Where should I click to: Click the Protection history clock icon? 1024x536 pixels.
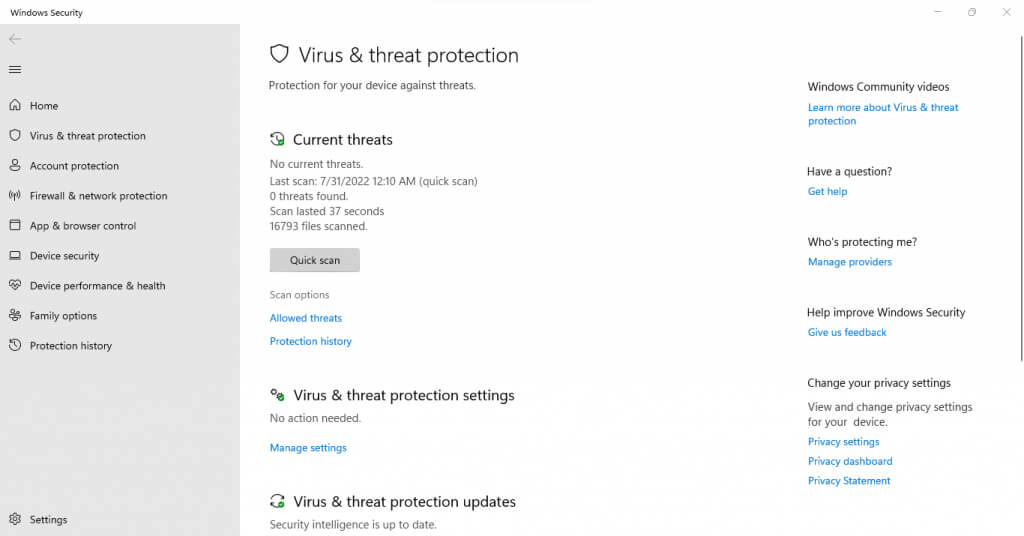point(15,346)
